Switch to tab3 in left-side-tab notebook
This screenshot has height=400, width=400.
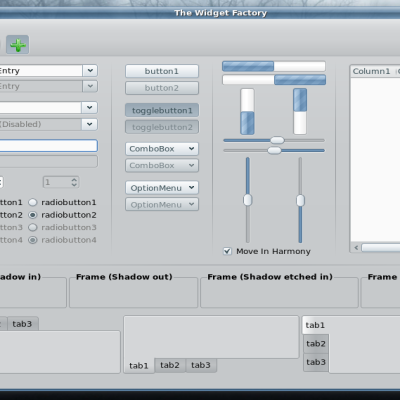point(316,362)
